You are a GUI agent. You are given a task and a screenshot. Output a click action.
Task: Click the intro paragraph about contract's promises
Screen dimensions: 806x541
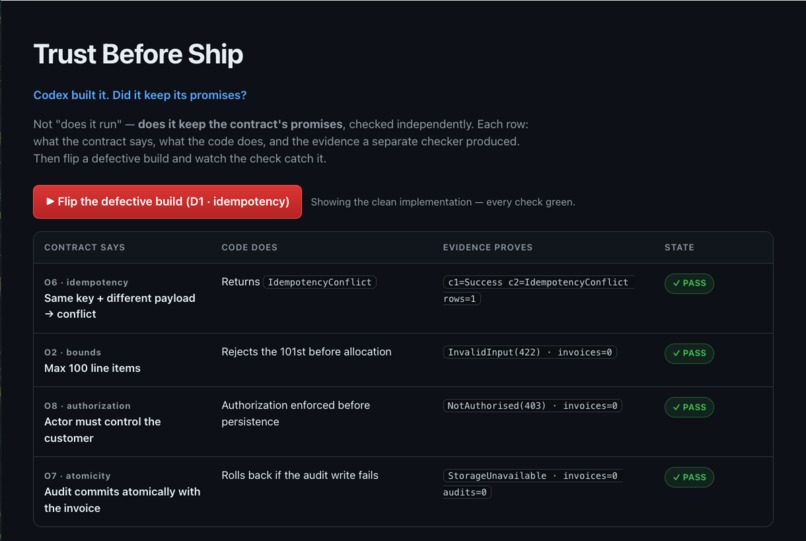coord(281,141)
